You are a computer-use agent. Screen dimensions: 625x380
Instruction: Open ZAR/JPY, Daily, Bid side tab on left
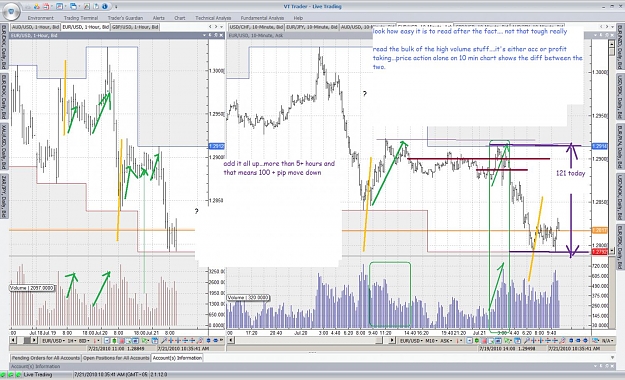[4, 195]
